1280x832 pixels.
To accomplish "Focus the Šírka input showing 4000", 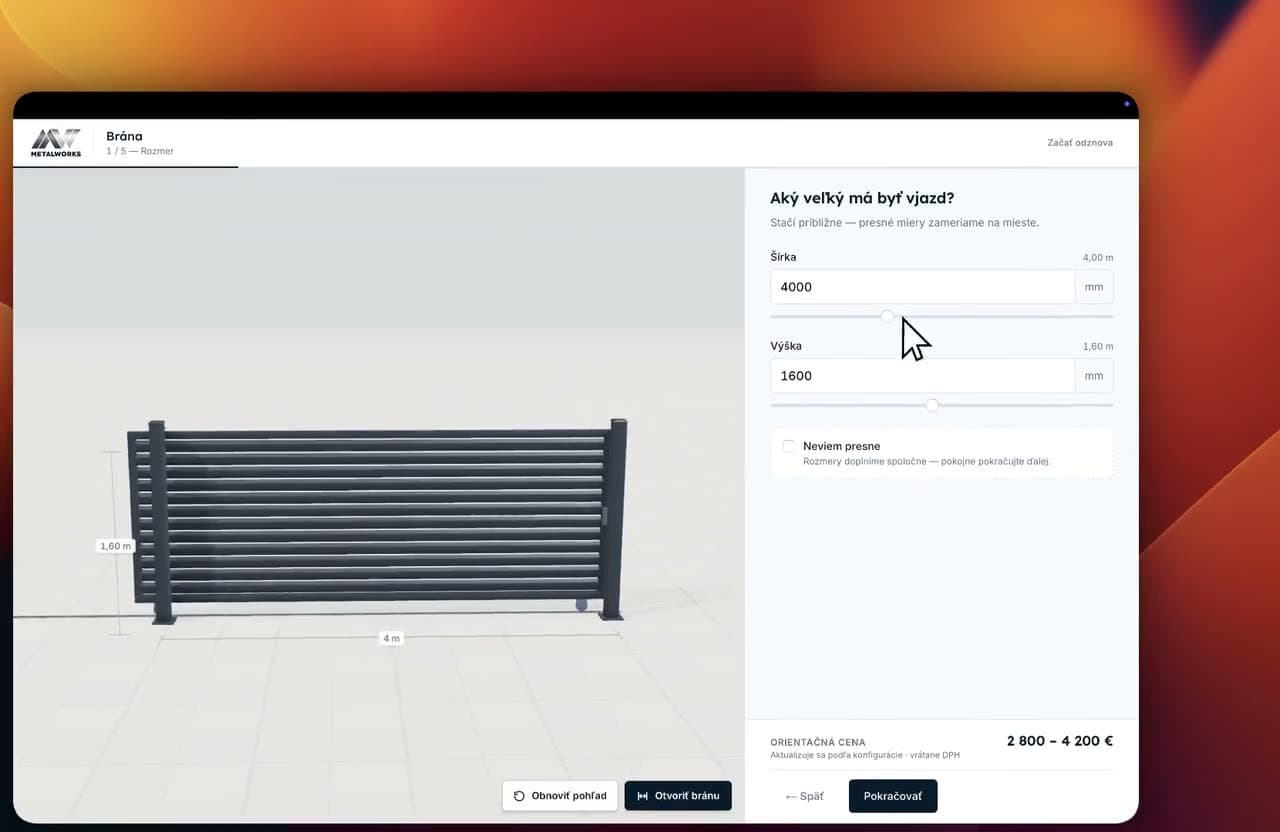I will (x=922, y=287).
